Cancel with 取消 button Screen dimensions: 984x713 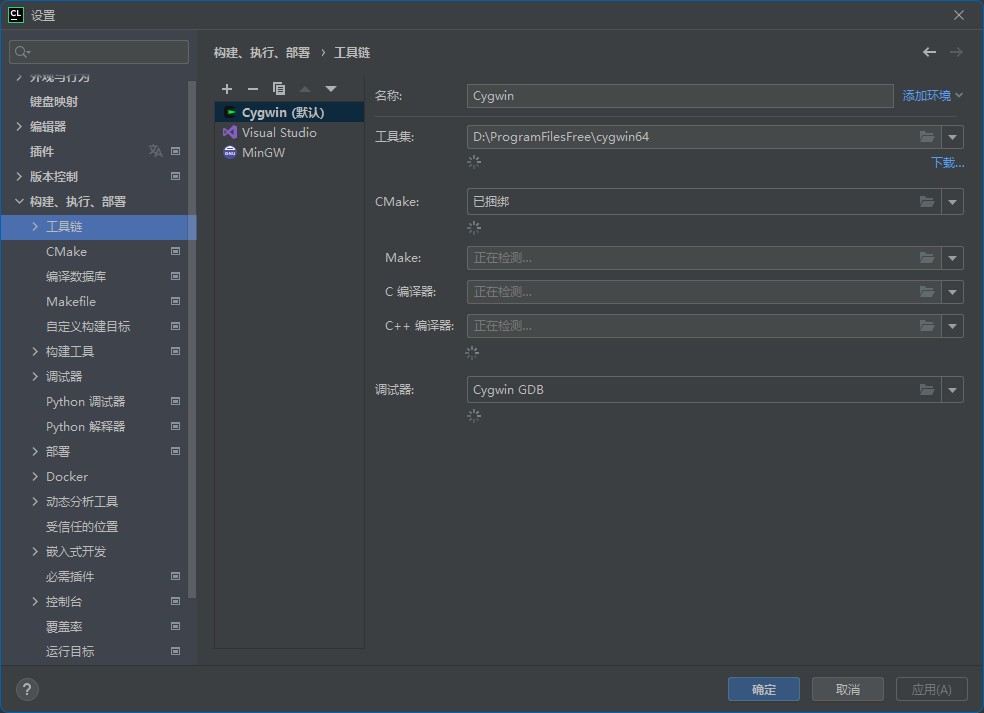pyautogui.click(x=848, y=689)
